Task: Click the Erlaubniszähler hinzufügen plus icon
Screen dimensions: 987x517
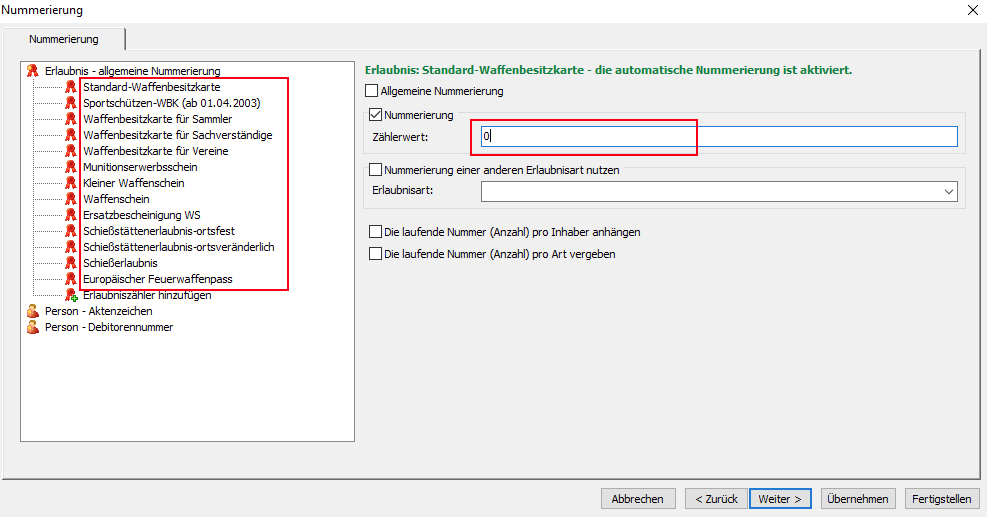Action: coord(71,295)
